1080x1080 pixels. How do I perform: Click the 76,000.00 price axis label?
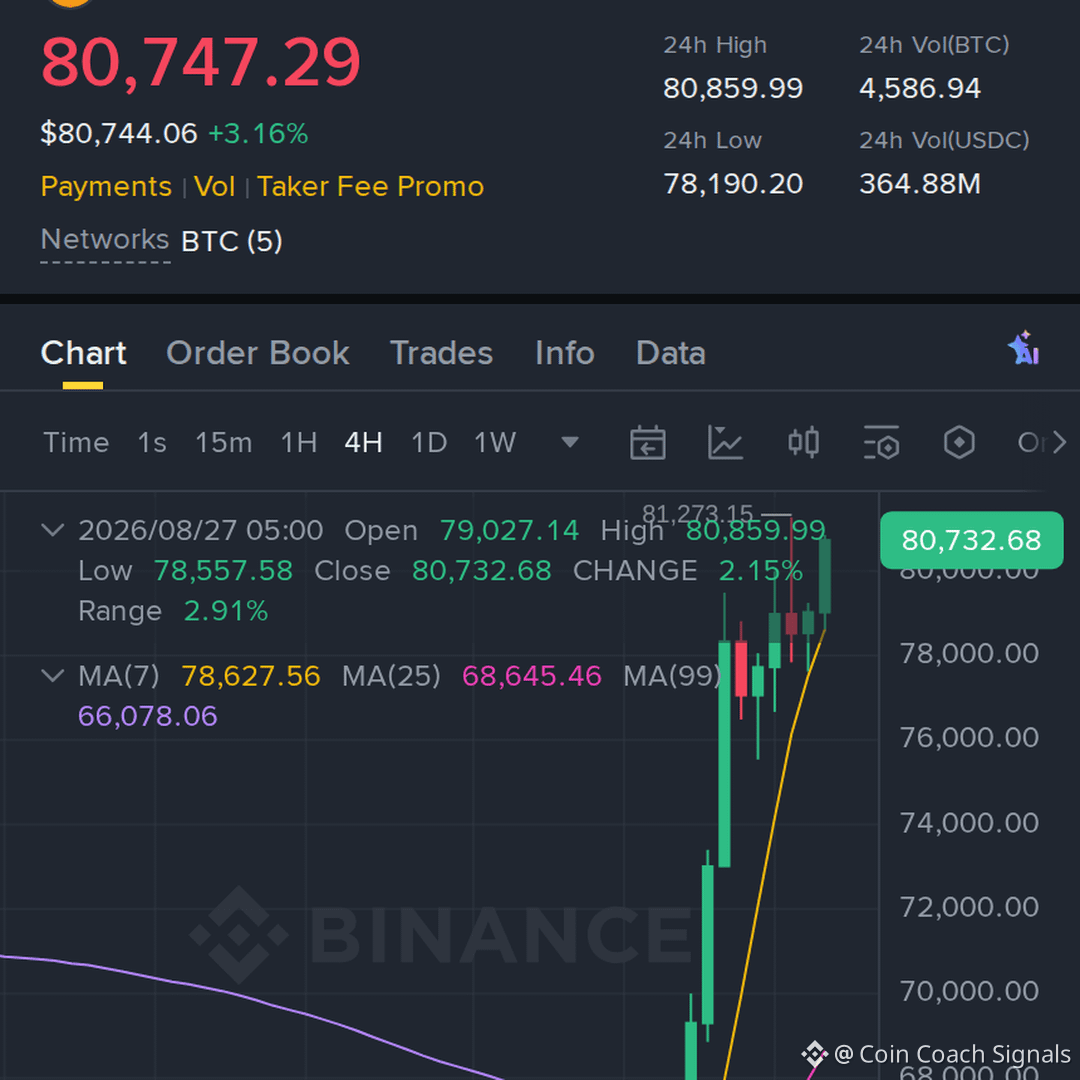969,738
